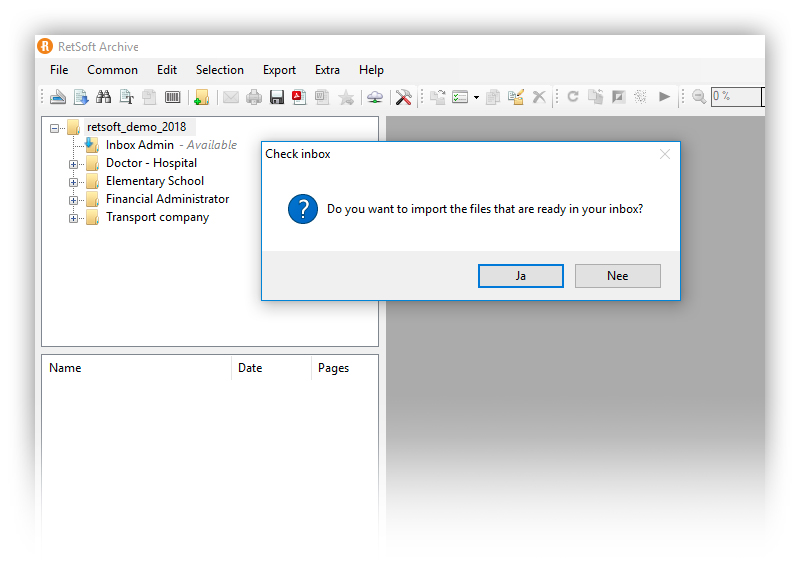
Task: Select the retsoft_demo_2018 root folder
Action: click(136, 127)
